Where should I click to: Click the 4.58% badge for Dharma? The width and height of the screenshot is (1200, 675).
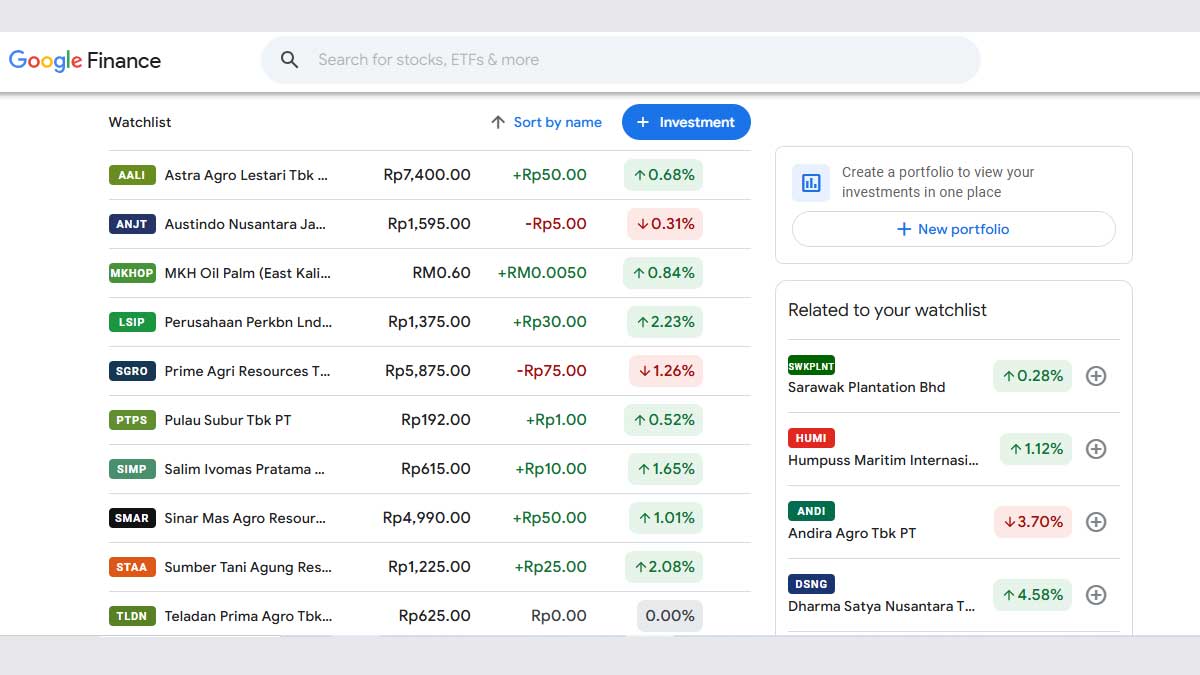tap(1032, 595)
